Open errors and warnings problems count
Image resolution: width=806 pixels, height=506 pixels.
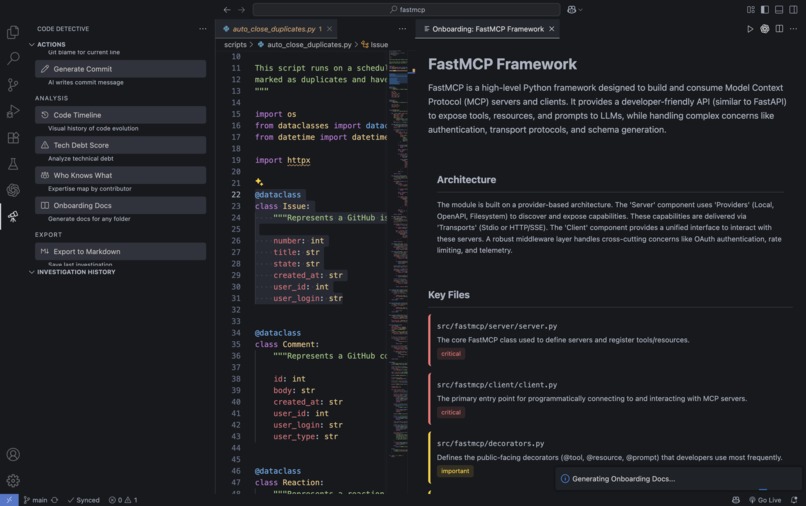[x=123, y=500]
